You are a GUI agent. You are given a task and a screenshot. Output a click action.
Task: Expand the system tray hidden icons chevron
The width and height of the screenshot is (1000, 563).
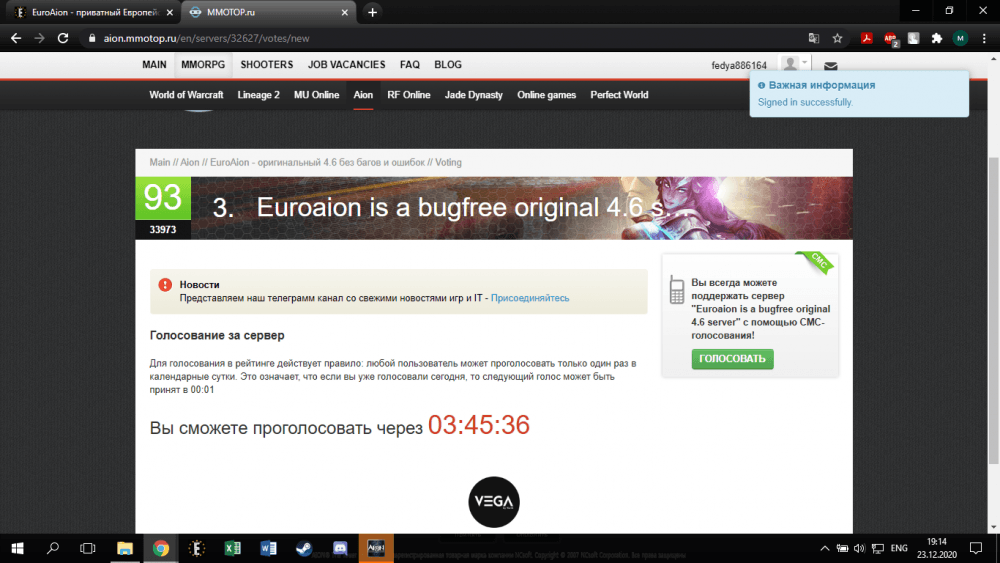pyautogui.click(x=825, y=548)
